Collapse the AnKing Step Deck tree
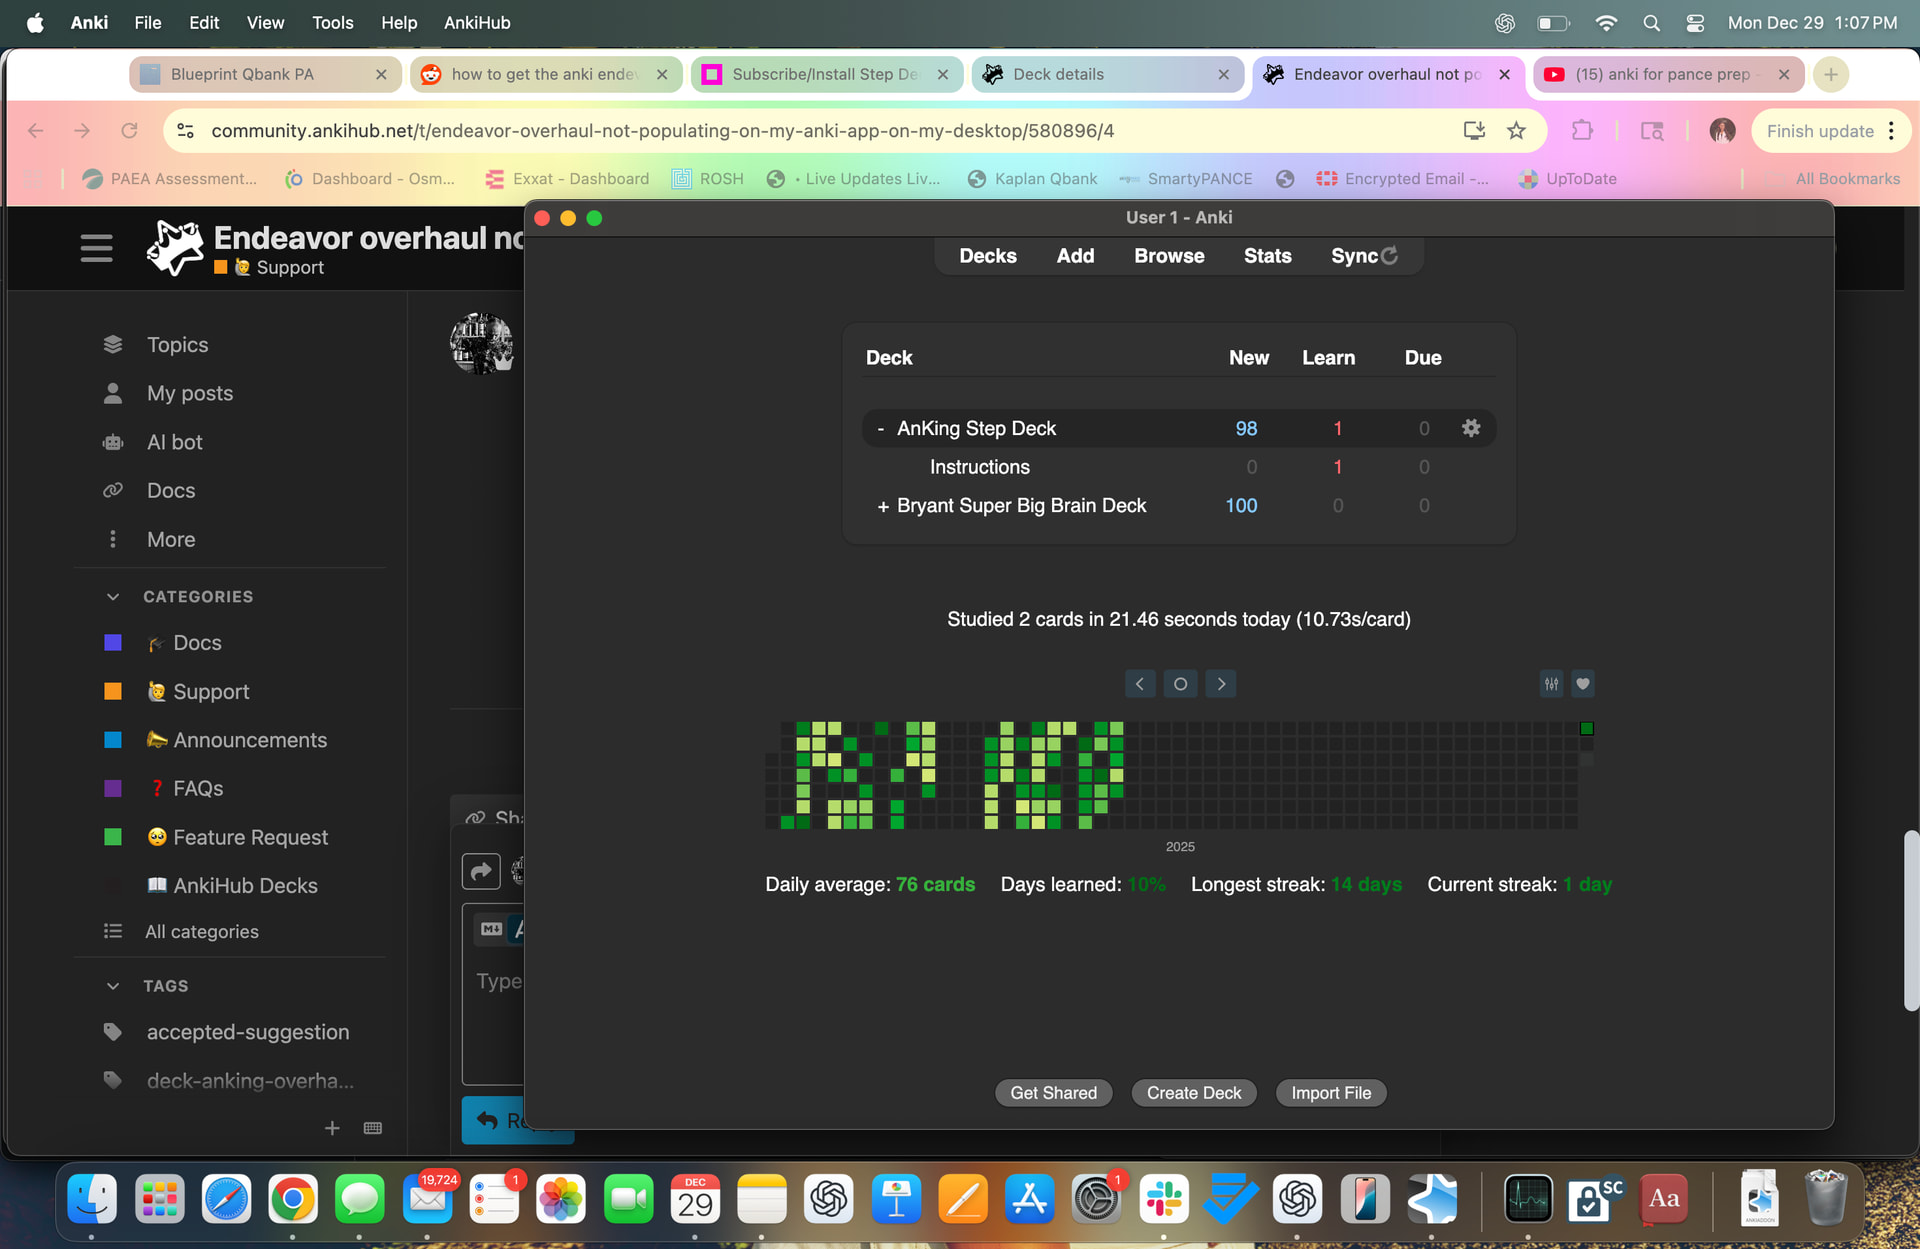Viewport: 1920px width, 1249px height. [880, 429]
